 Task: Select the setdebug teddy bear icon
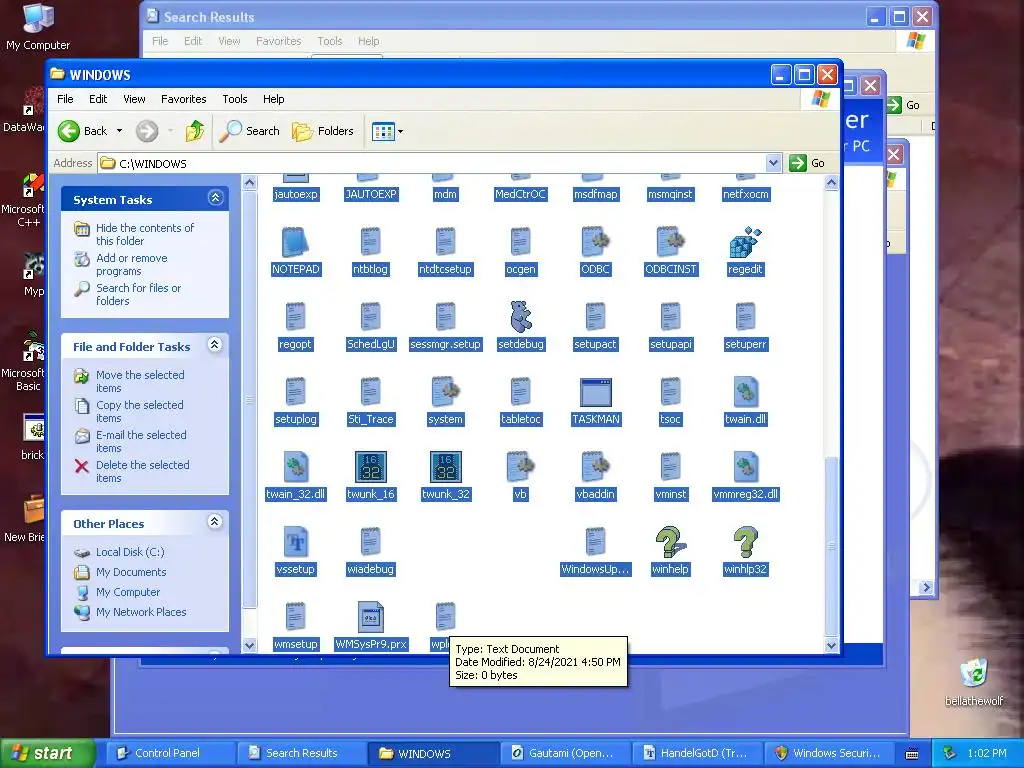tap(520, 317)
